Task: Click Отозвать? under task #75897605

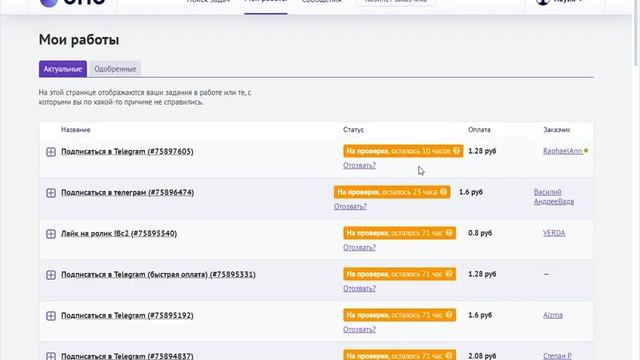Action: pos(359,165)
